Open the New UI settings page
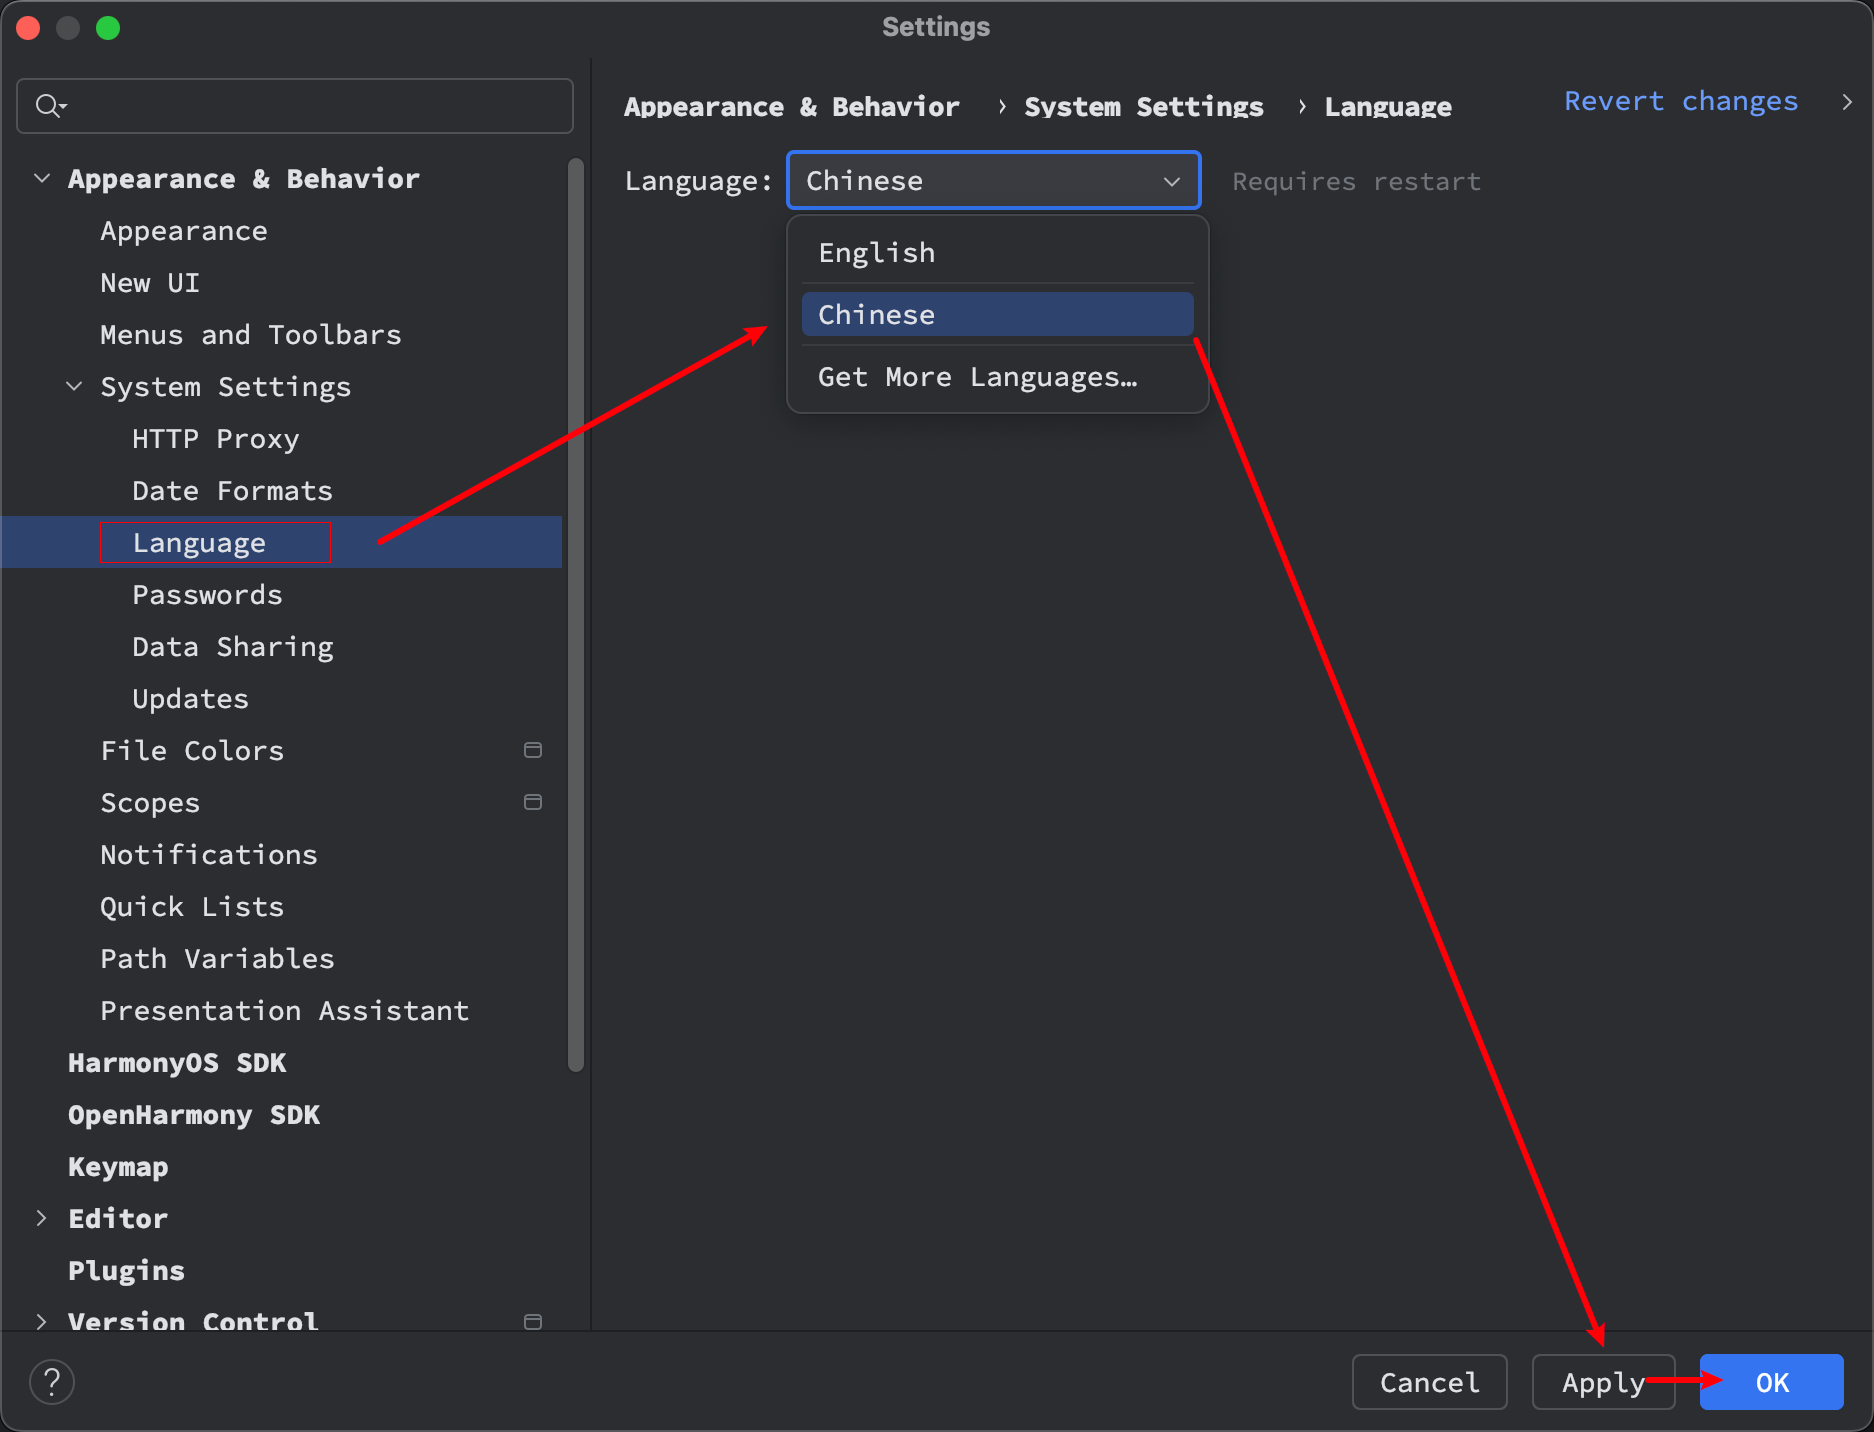The width and height of the screenshot is (1874, 1432). coord(150,283)
